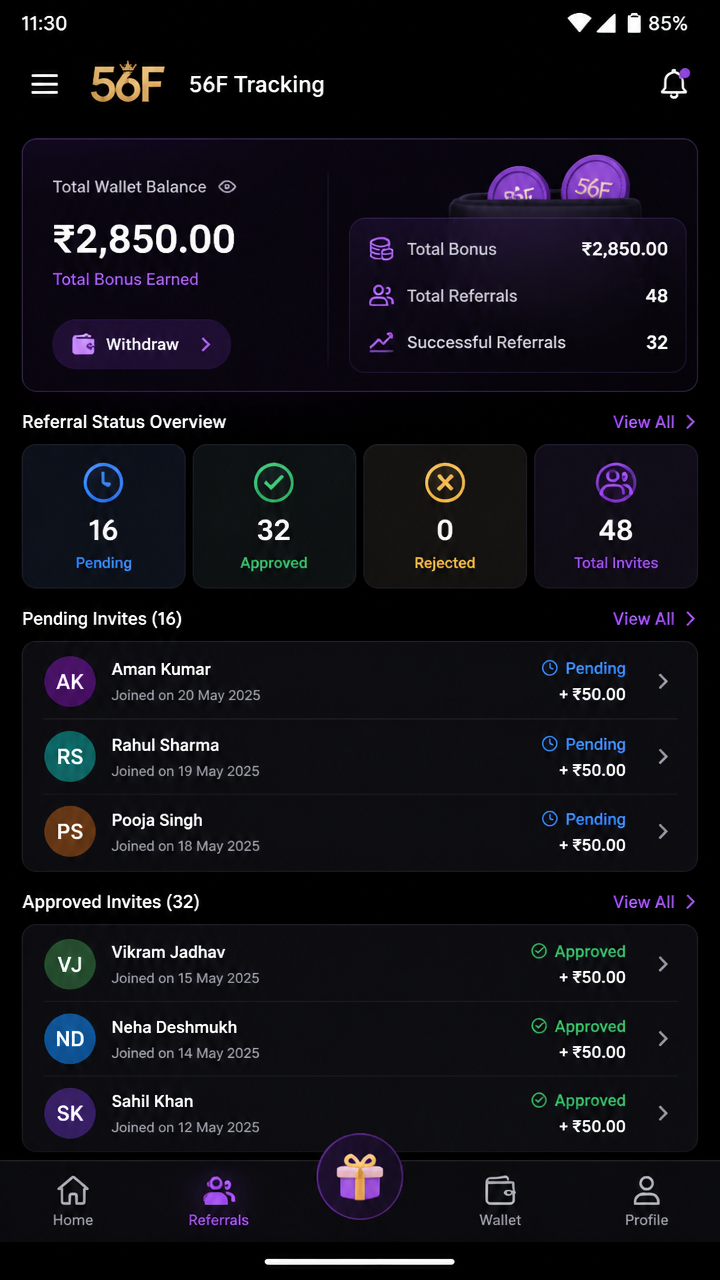Screen dimensions: 720x1280
Task: Open the hamburger menu
Action: click(x=45, y=85)
